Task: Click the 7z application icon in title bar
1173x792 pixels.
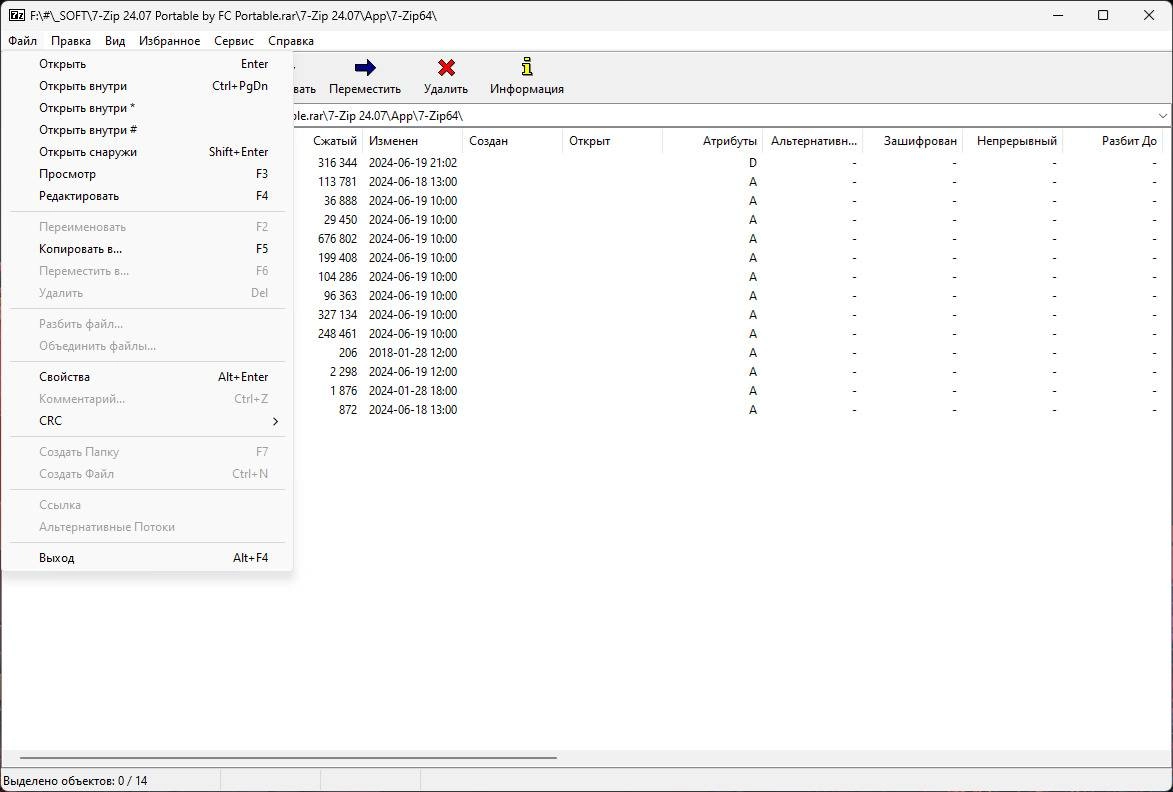Action: point(16,15)
